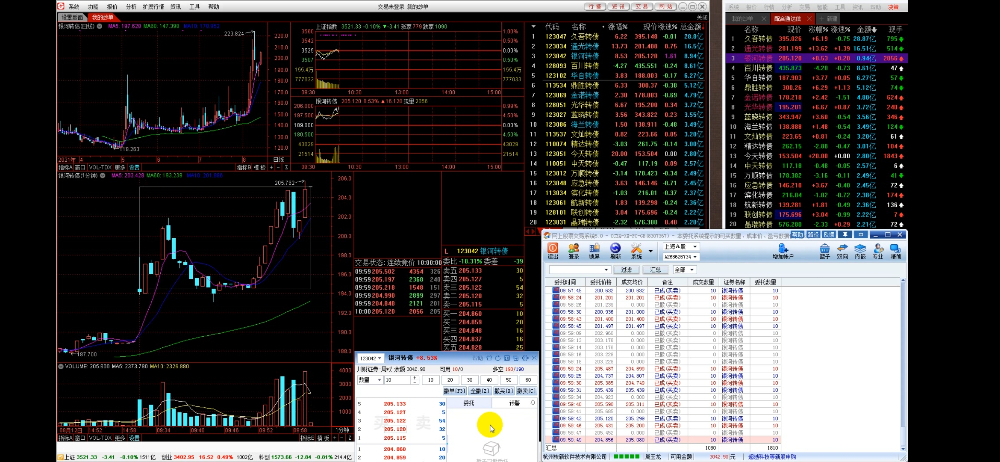The width and height of the screenshot is (1000, 462).
Task: Click the '网站' button at the top right of the main window
Action: 665,6
